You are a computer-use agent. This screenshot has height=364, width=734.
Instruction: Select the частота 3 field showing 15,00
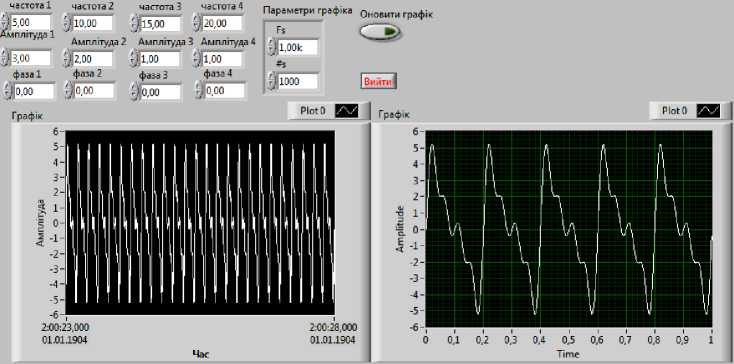[160, 23]
